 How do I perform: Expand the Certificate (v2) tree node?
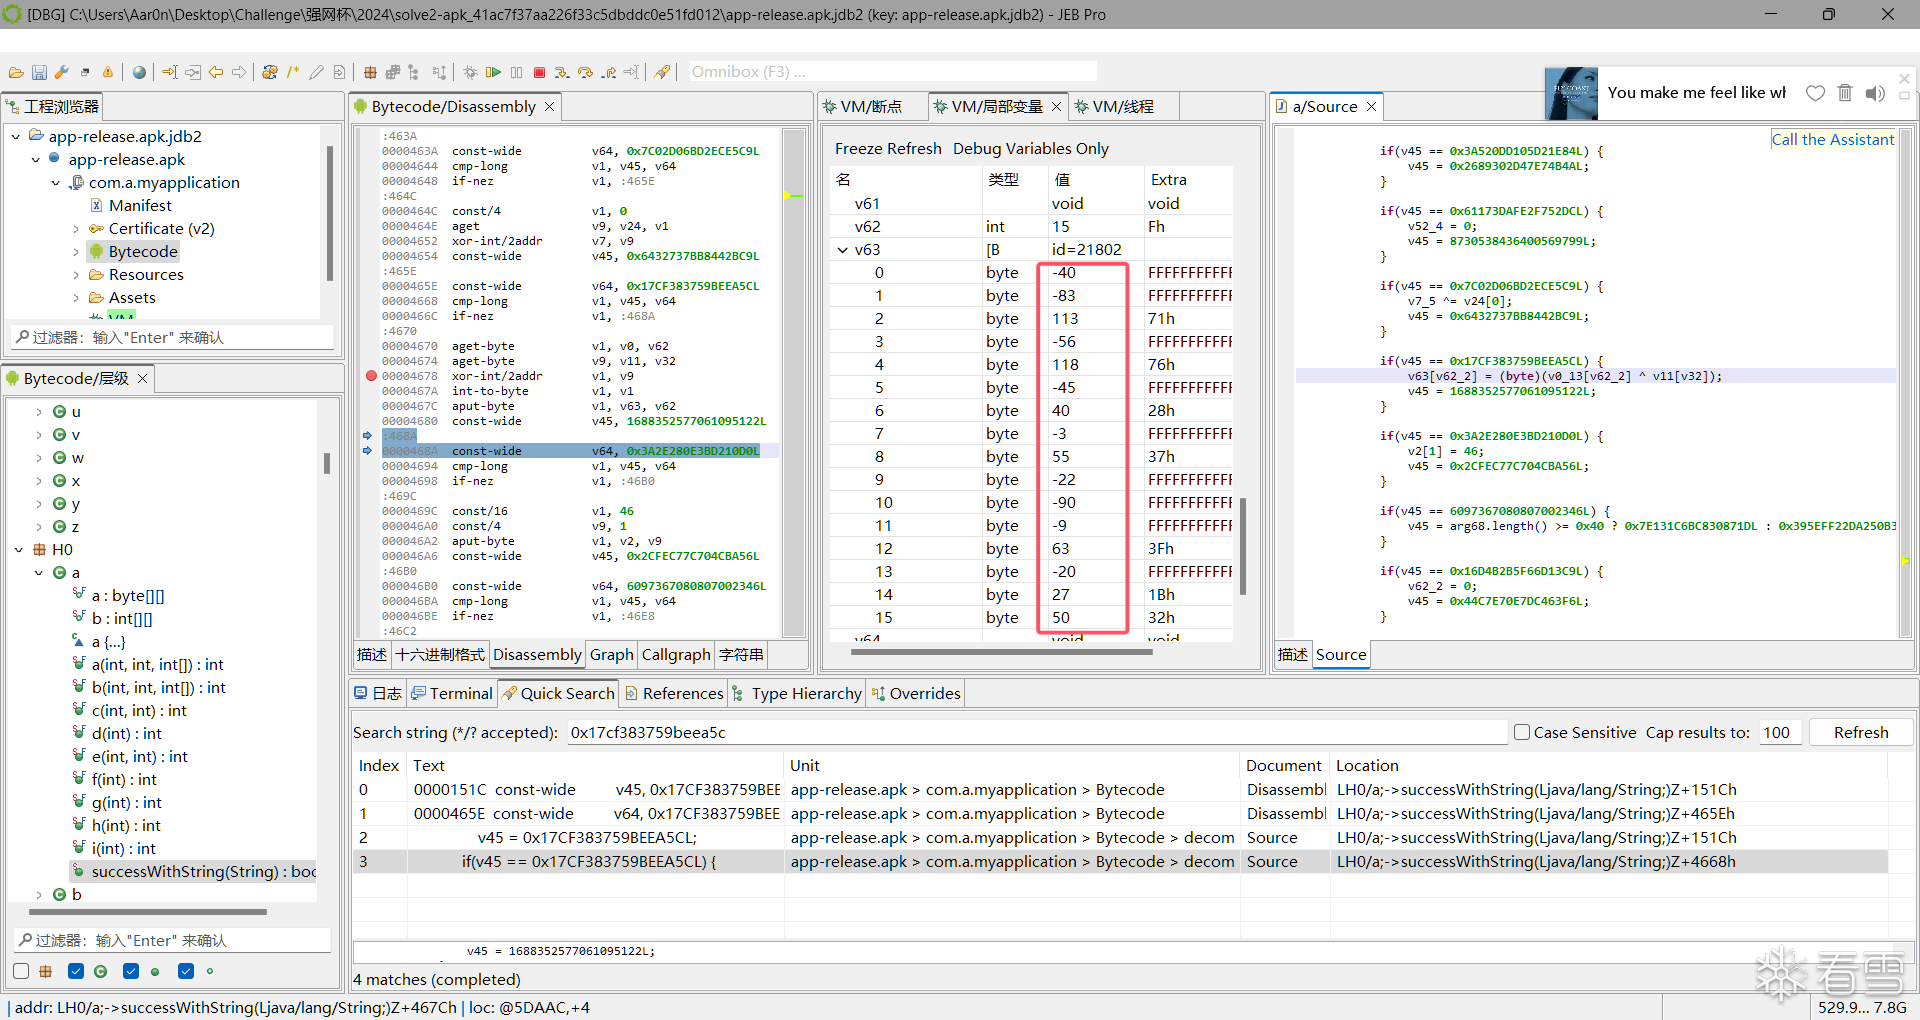tap(76, 229)
